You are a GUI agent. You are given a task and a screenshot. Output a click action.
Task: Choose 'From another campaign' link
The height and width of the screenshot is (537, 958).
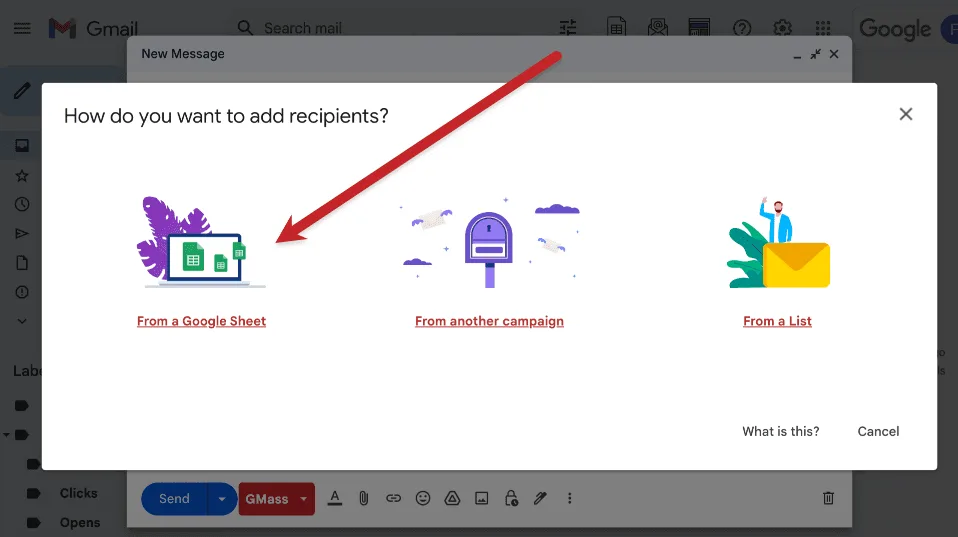(489, 321)
